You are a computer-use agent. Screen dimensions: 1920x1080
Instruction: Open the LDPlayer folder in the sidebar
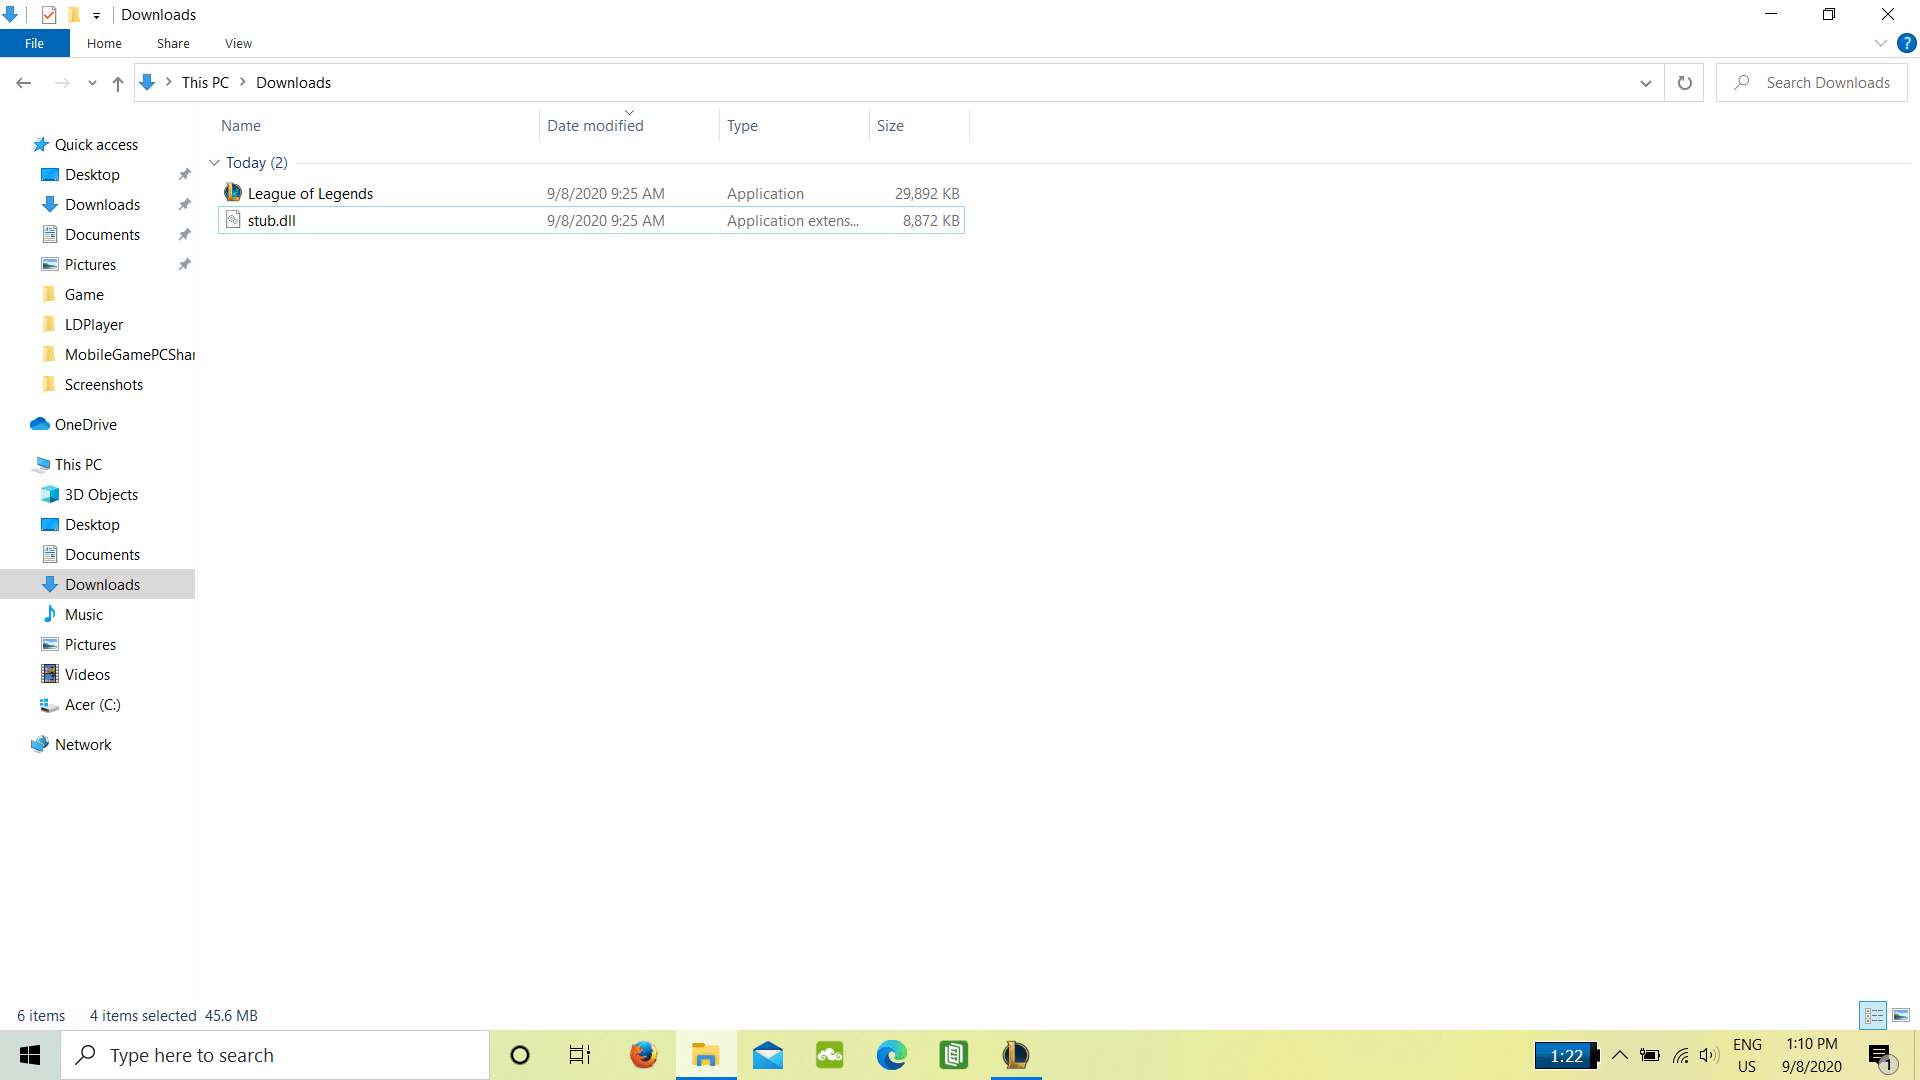(x=94, y=325)
